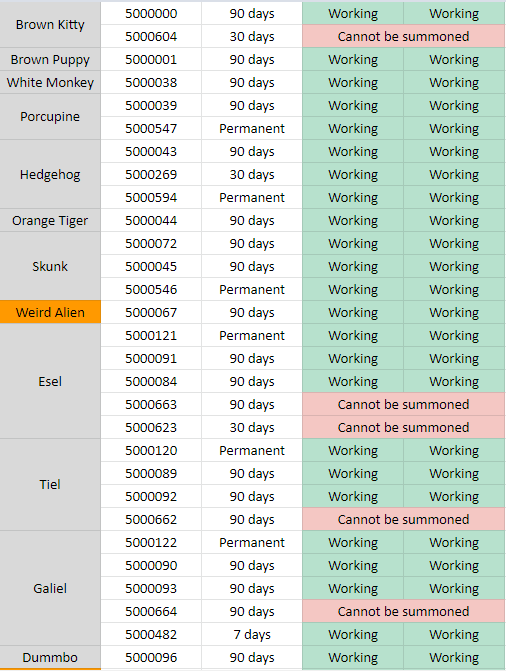Select the Tiel merged cell
The width and height of the screenshot is (506, 671).
click(x=50, y=485)
